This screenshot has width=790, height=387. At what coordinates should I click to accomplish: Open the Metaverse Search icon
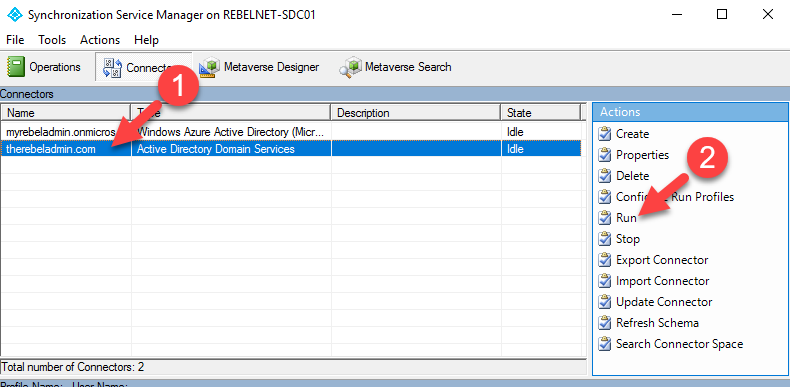[350, 68]
